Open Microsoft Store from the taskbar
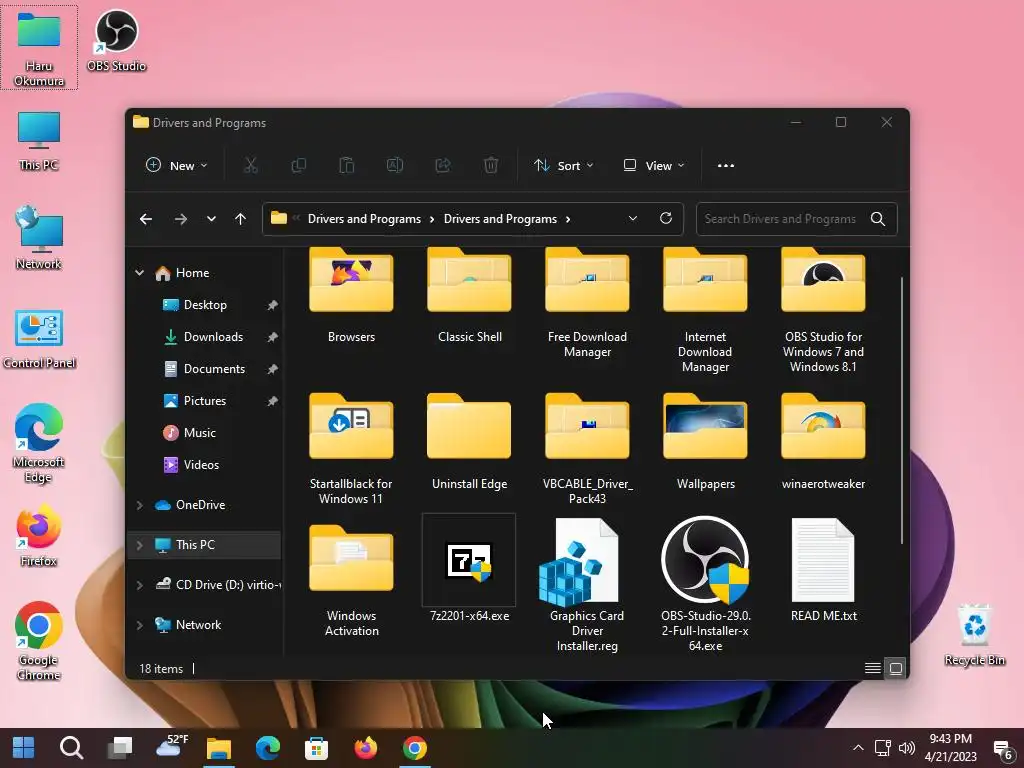The height and width of the screenshot is (768, 1024). [317, 748]
